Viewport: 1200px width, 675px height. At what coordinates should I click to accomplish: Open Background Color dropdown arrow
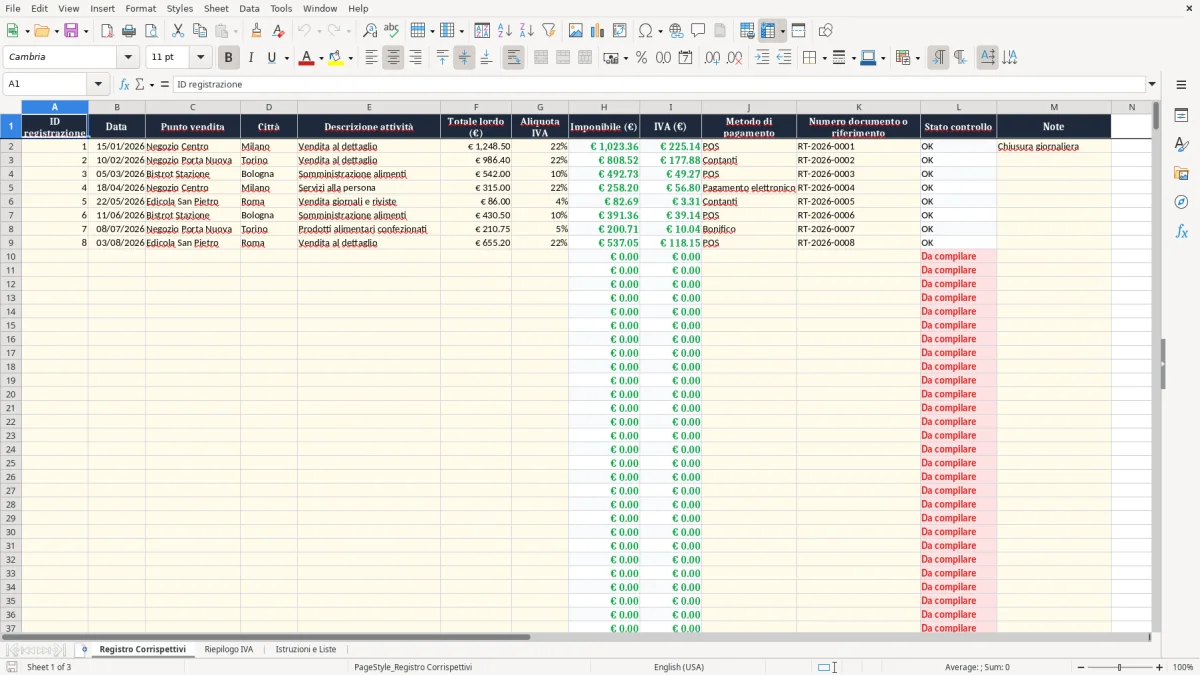click(x=350, y=58)
